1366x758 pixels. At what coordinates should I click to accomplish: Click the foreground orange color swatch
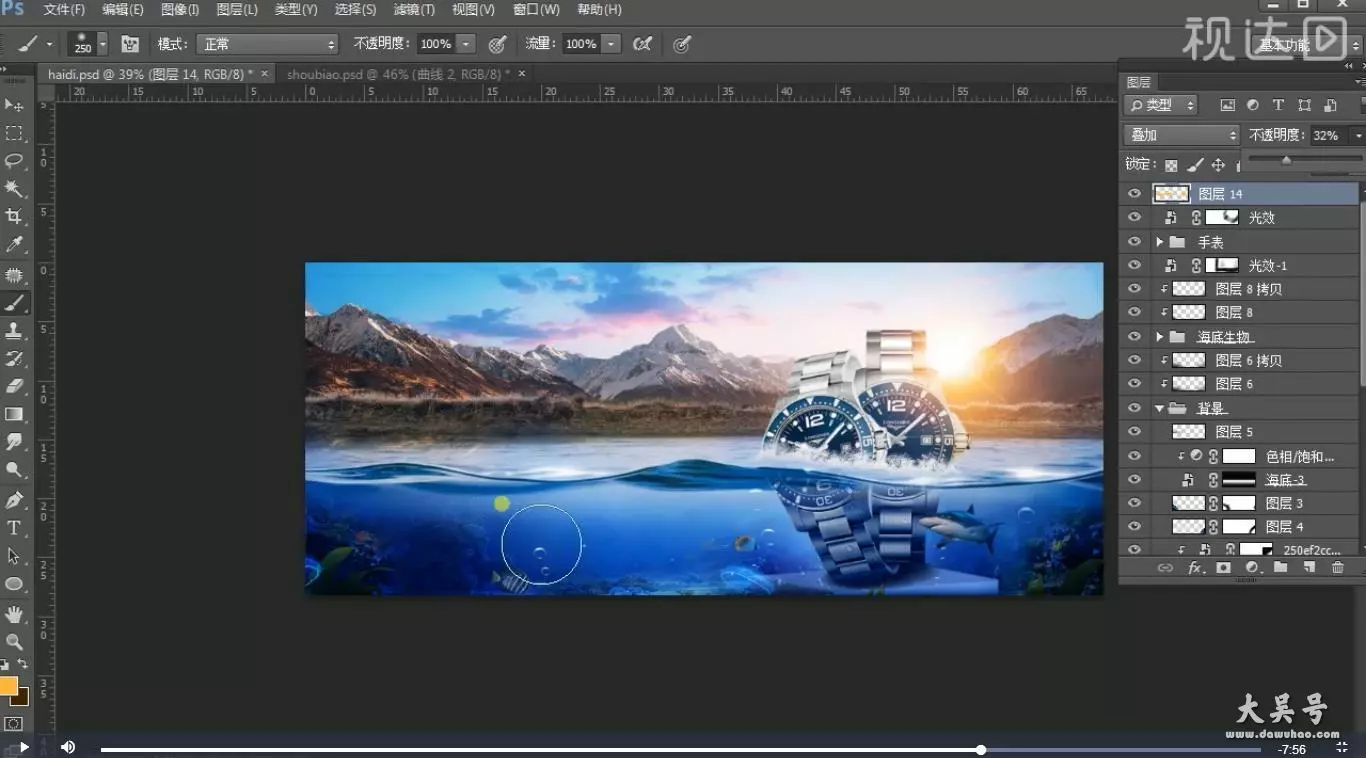[x=8, y=686]
